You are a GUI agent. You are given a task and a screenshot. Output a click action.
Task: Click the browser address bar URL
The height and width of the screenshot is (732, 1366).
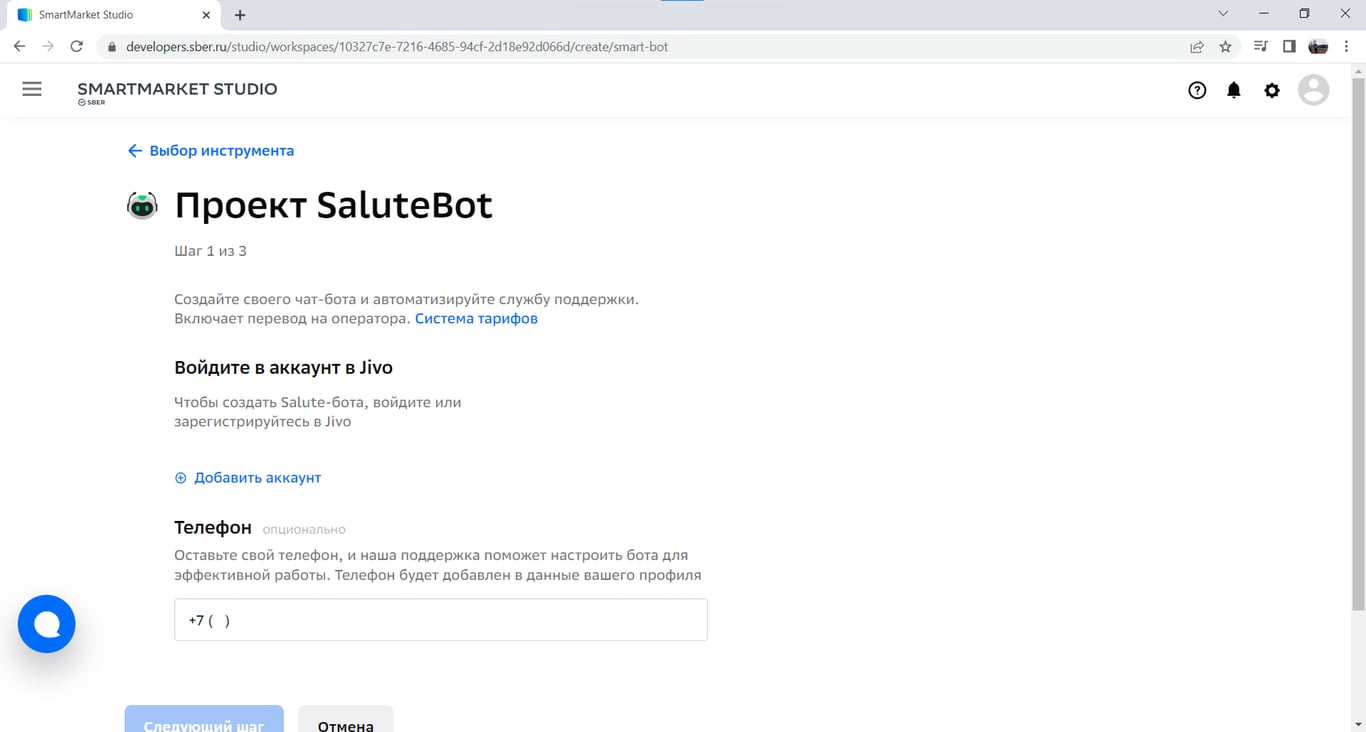pos(397,46)
